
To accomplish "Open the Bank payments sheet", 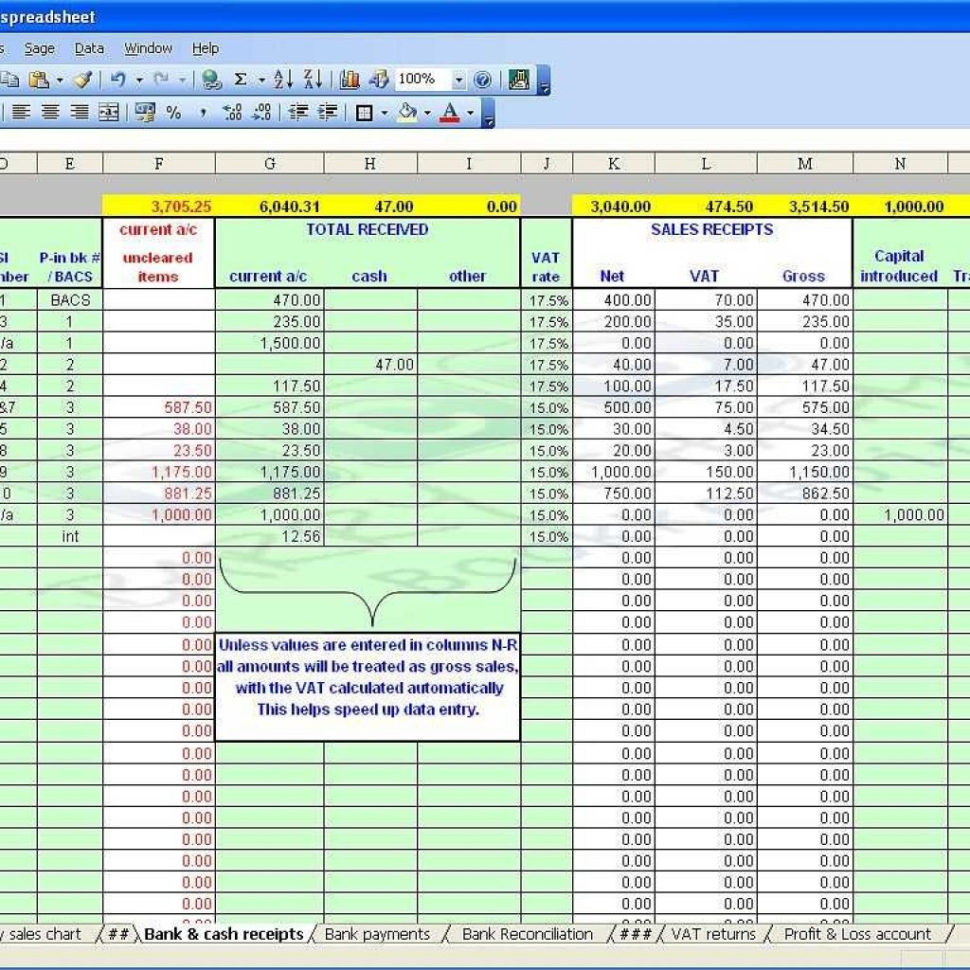I will point(378,933).
